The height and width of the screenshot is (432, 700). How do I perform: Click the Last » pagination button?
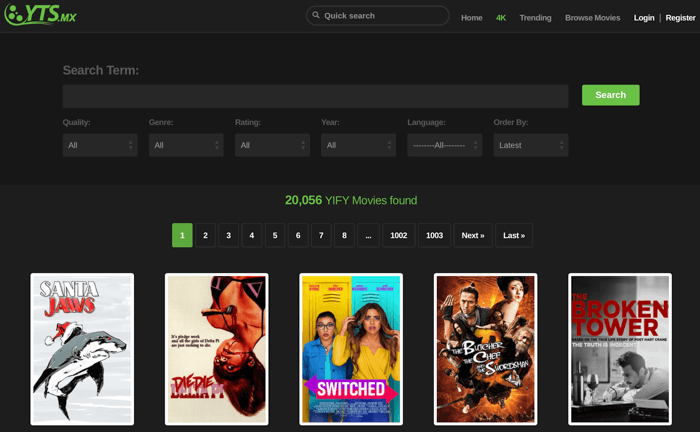(514, 235)
